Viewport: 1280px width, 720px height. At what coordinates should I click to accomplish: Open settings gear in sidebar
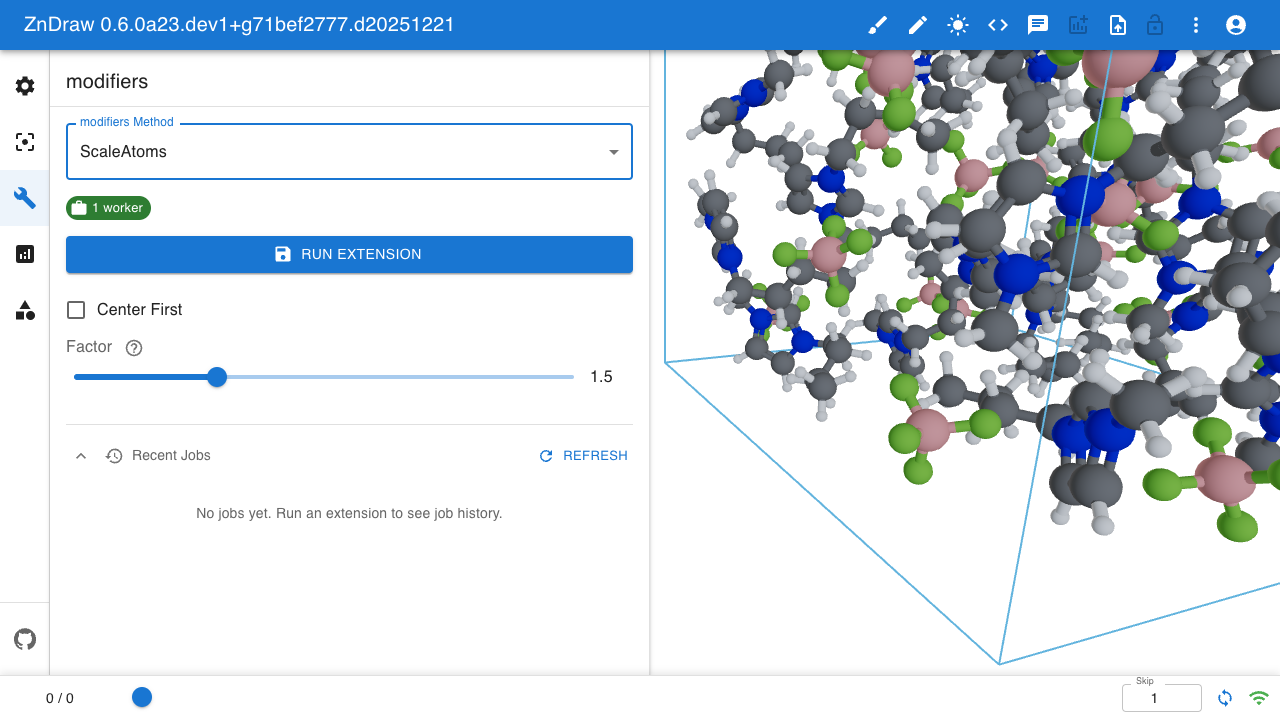[25, 86]
